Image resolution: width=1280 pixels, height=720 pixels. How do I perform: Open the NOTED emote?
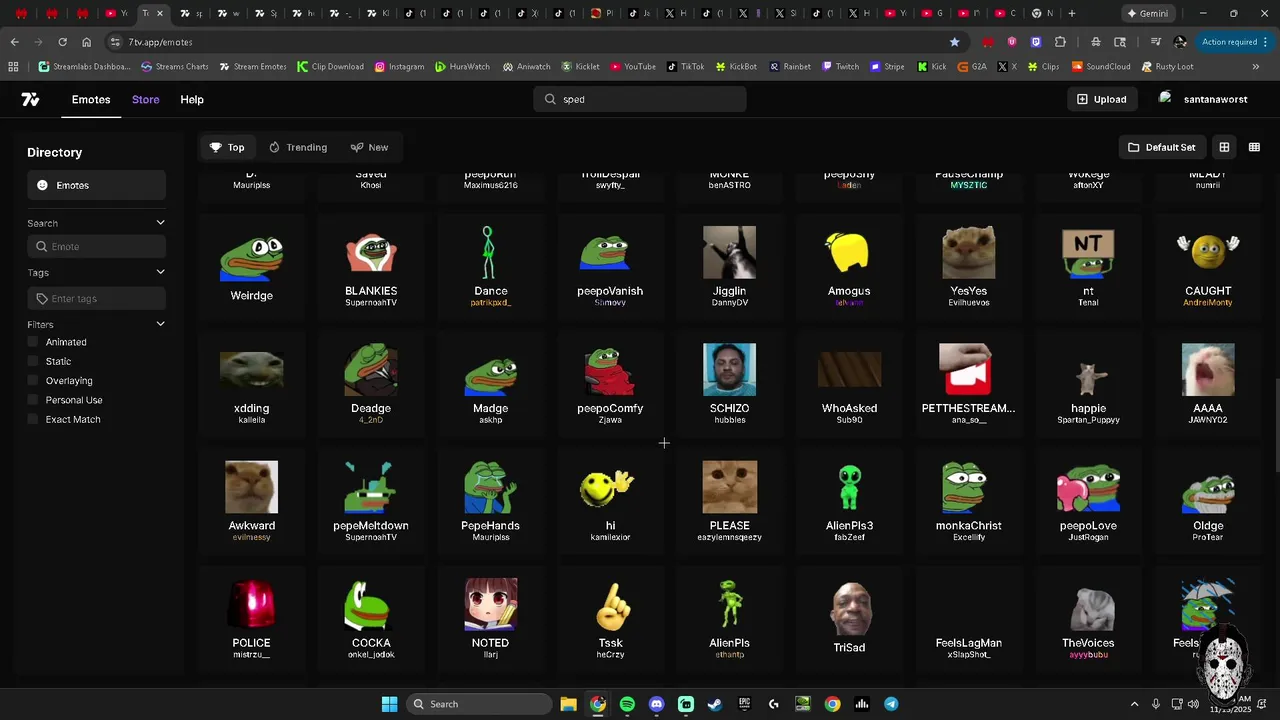point(490,619)
